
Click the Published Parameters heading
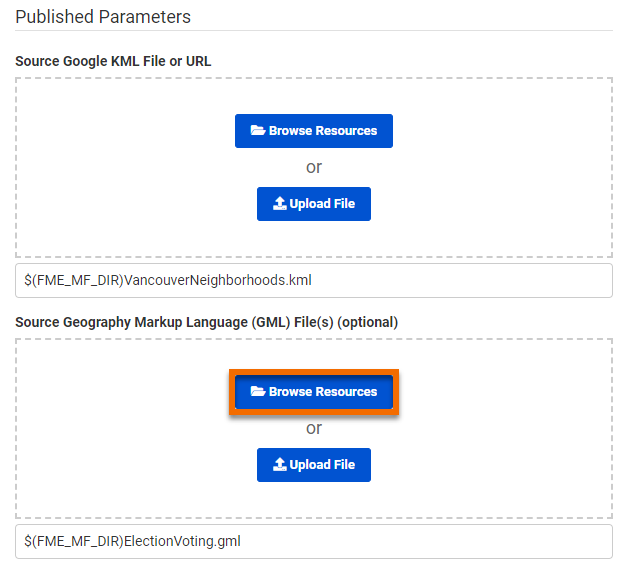click(103, 17)
